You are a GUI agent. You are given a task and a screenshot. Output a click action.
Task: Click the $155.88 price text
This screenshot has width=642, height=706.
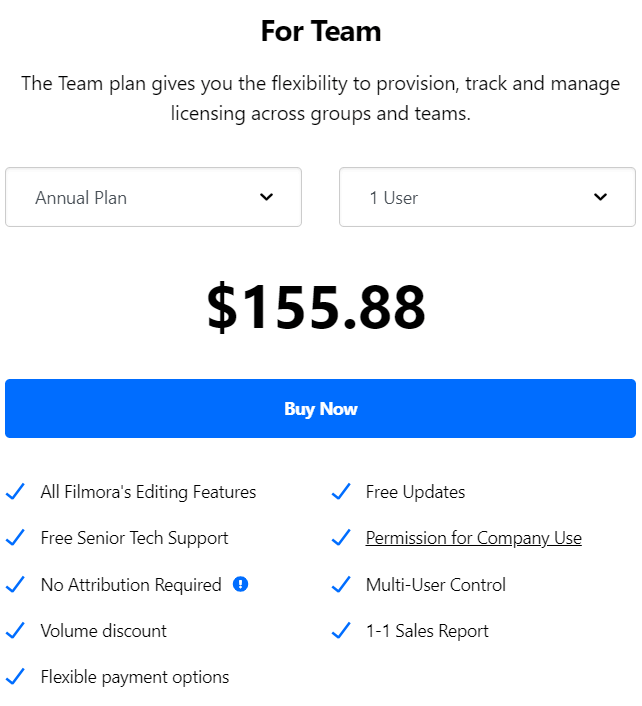click(x=316, y=307)
